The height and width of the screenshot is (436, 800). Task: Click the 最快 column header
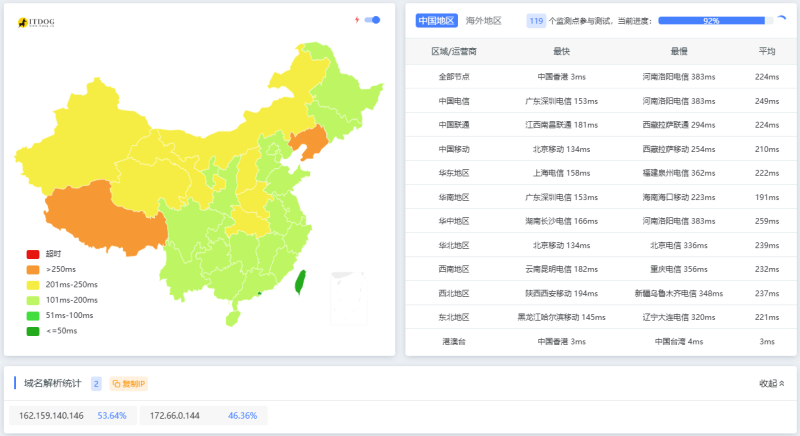(x=561, y=52)
